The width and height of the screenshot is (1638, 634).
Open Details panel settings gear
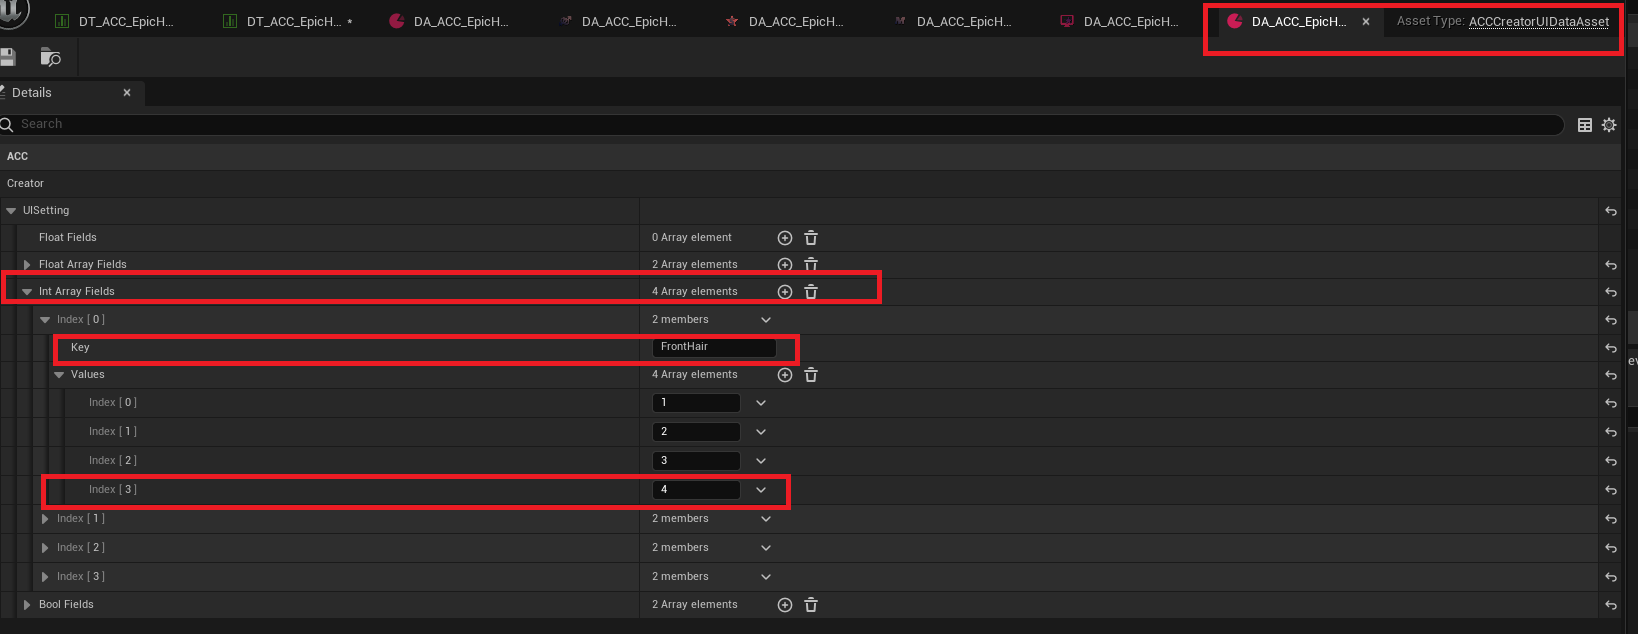1609,125
